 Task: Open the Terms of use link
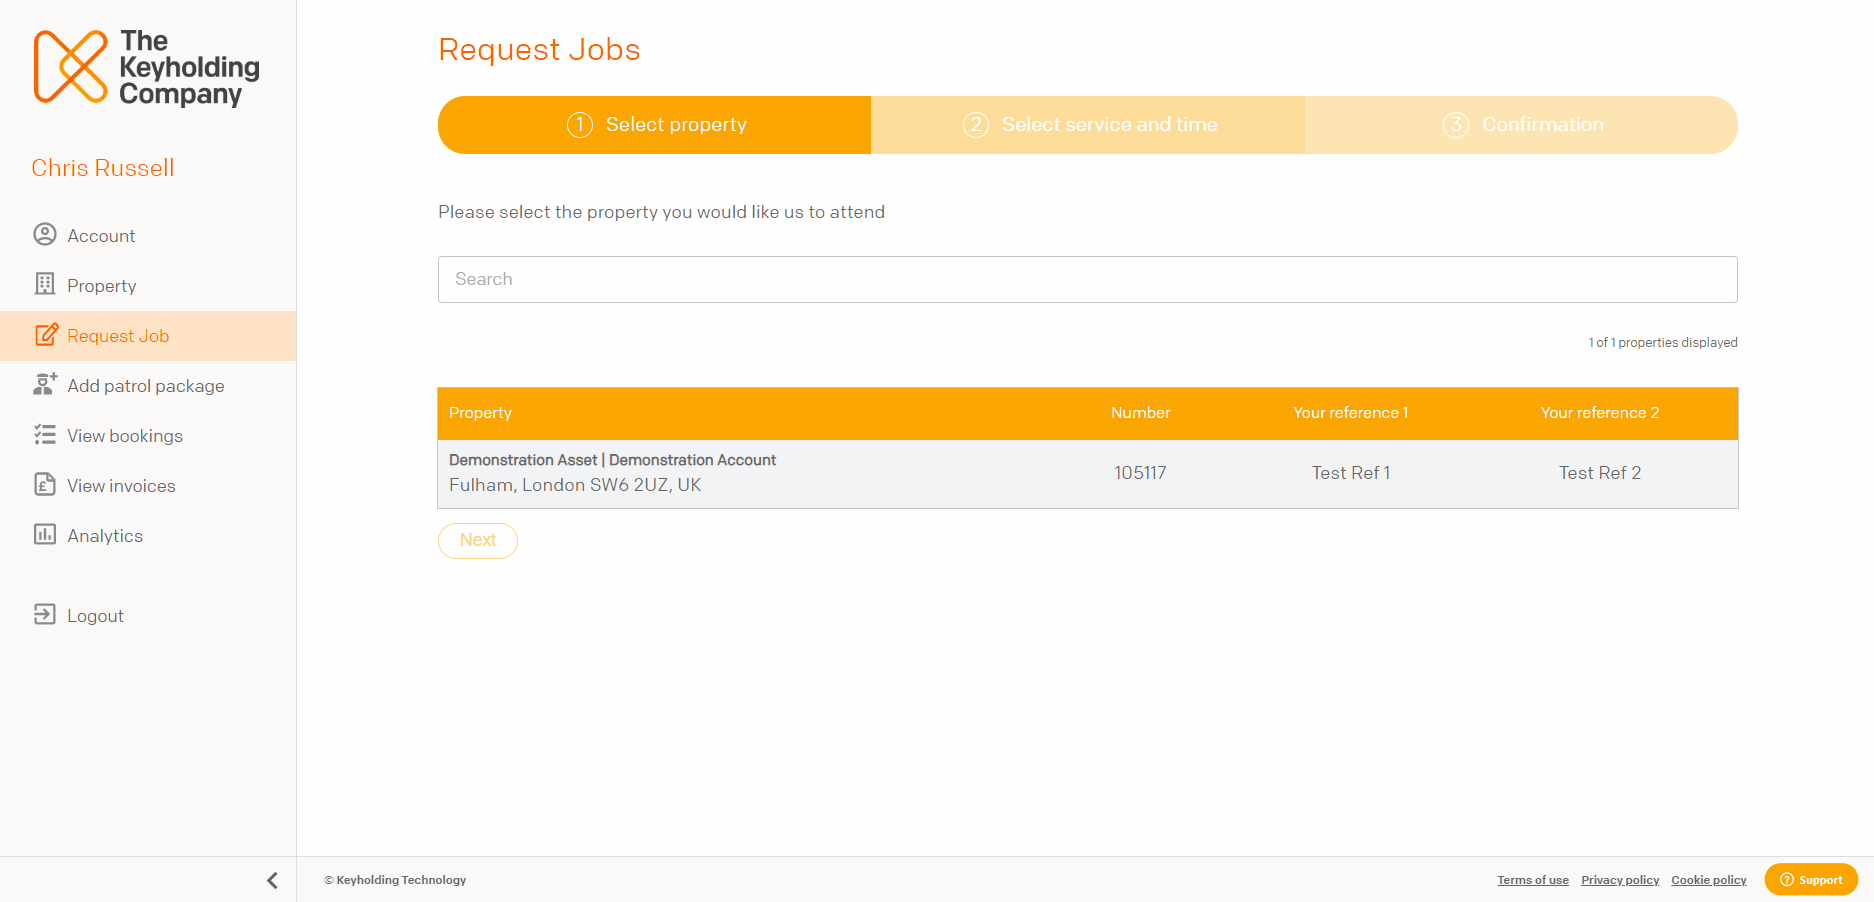click(x=1533, y=880)
